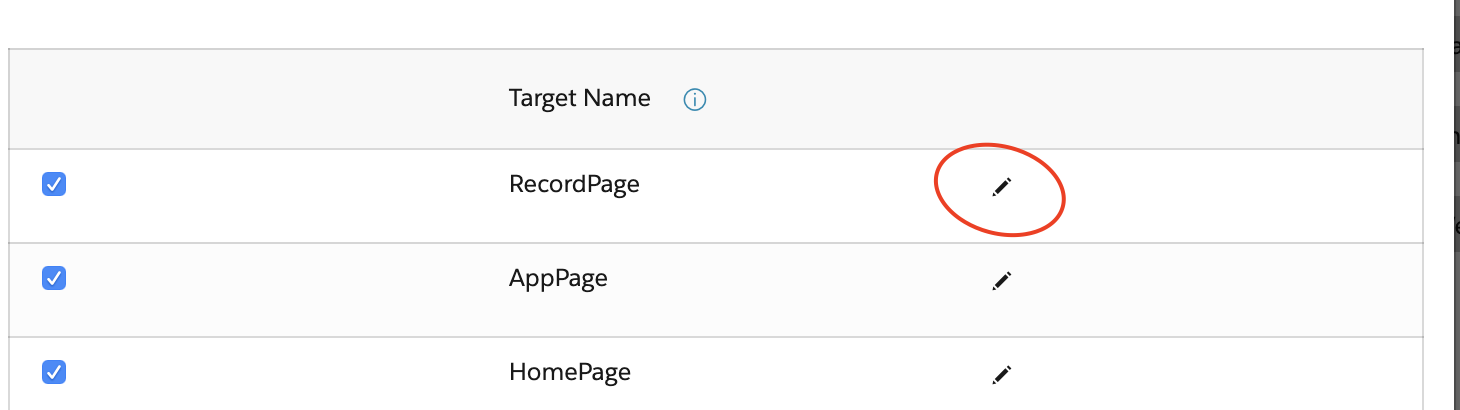Image resolution: width=1460 pixels, height=410 pixels.
Task: Click the dark vertical bar at the right edge
Action: 1456,205
